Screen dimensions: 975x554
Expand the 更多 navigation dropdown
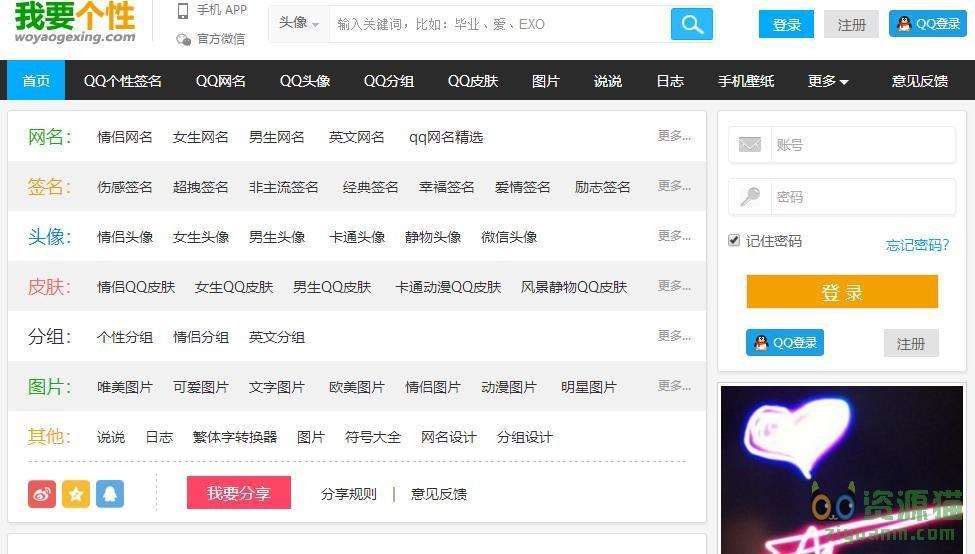click(x=828, y=81)
